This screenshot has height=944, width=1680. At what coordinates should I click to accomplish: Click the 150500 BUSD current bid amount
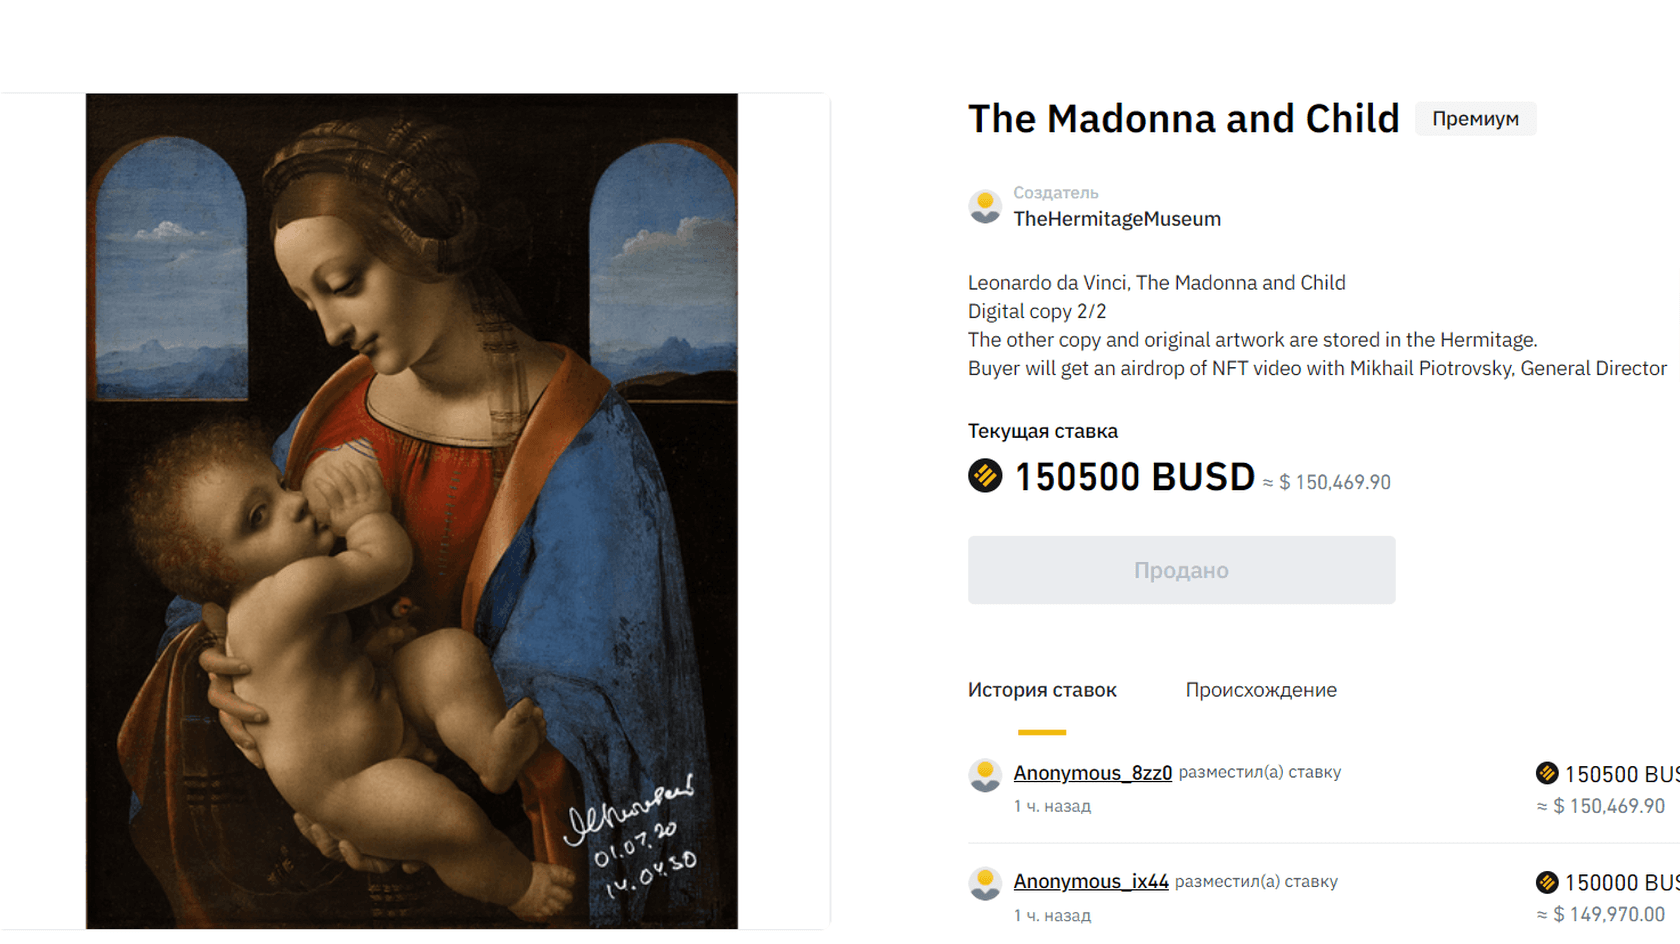tap(1134, 477)
